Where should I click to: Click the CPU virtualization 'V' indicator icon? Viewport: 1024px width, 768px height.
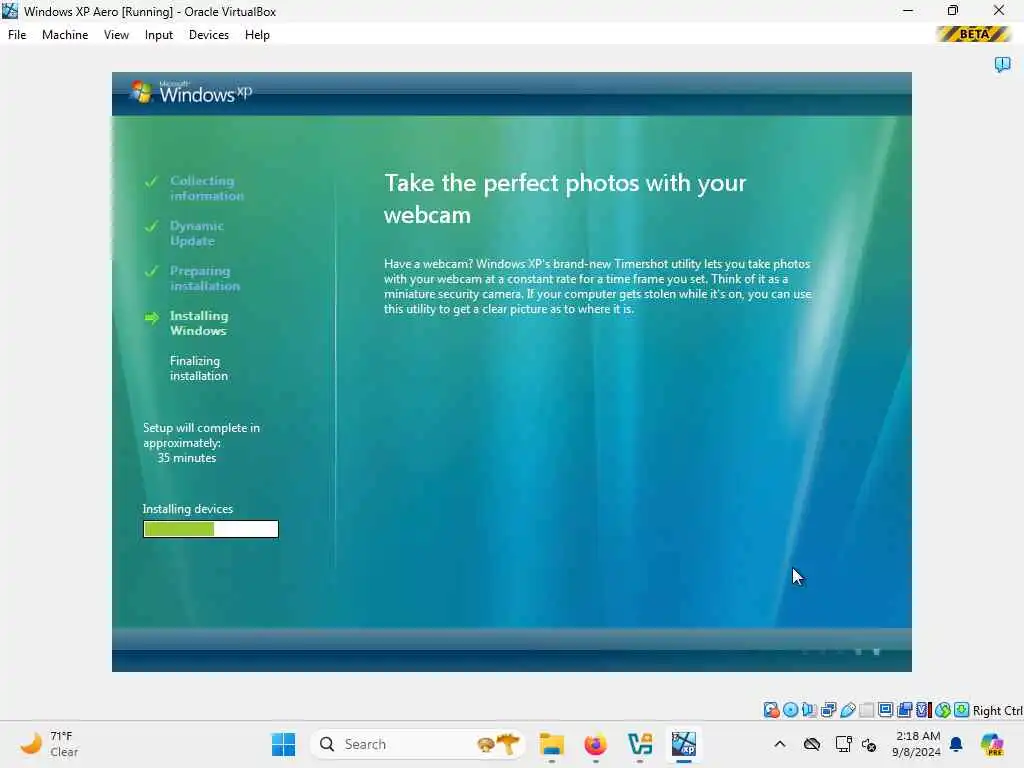923,710
